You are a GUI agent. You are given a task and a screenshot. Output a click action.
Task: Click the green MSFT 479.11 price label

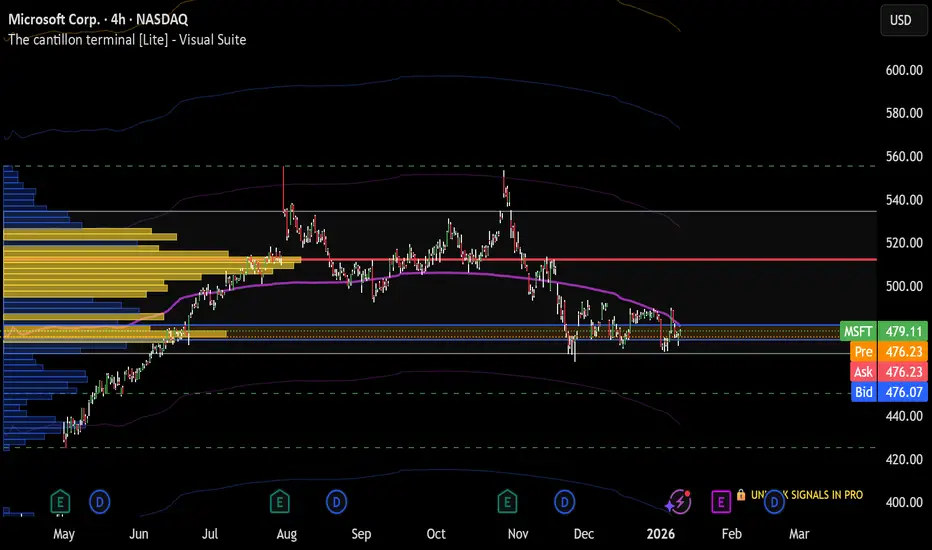[x=883, y=331]
